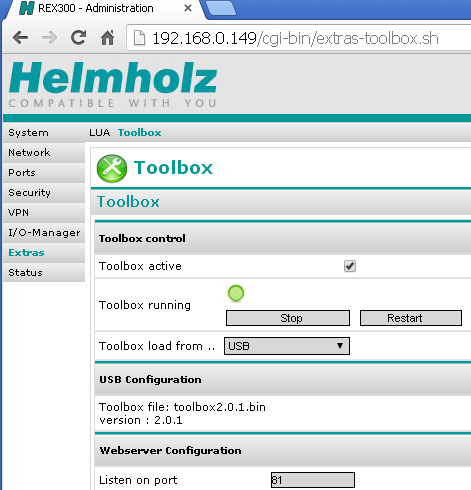Screen dimensions: 471x490
Task: Click the Listen on port label
Action: pos(138,480)
